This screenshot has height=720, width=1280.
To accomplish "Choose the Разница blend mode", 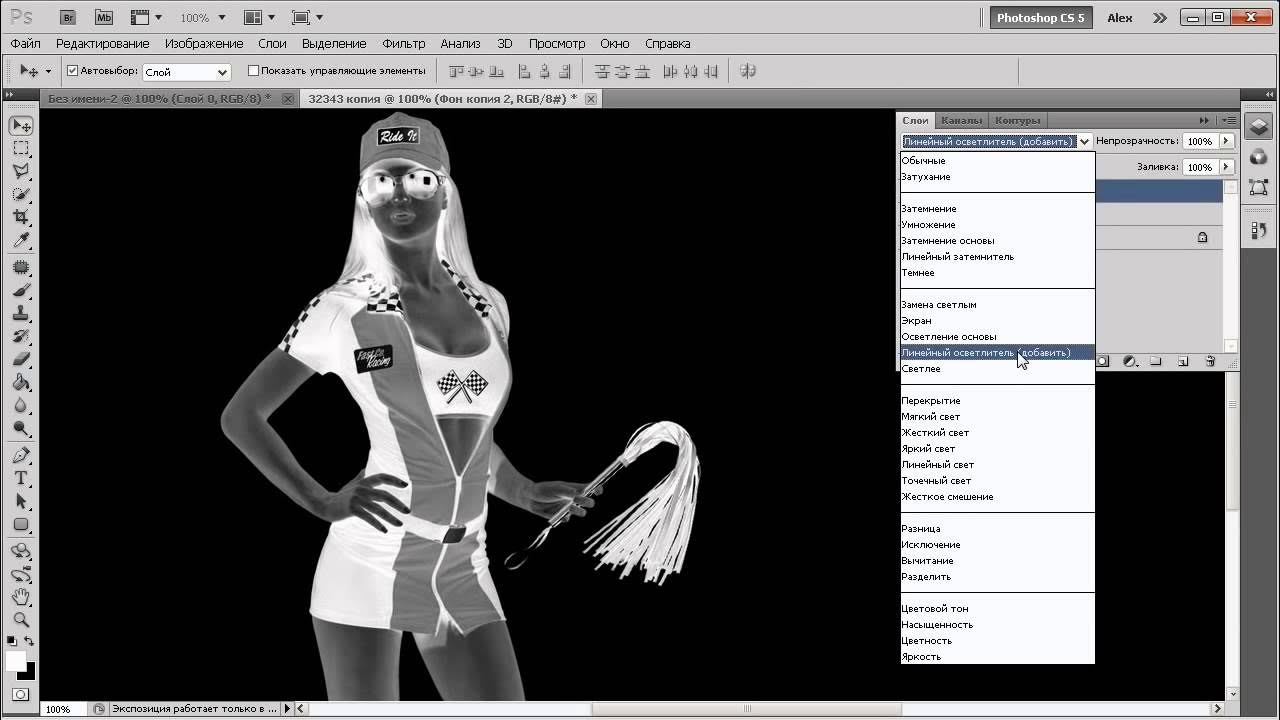I will point(997,529).
